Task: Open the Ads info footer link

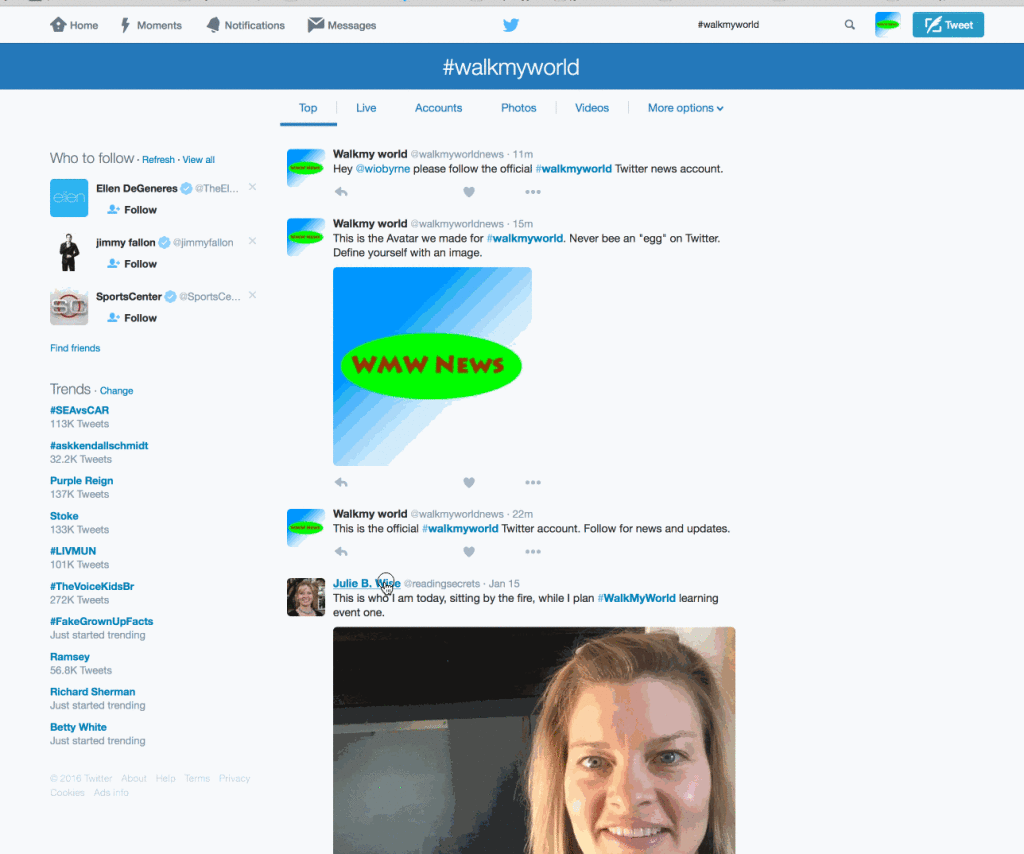Action: [x=111, y=793]
